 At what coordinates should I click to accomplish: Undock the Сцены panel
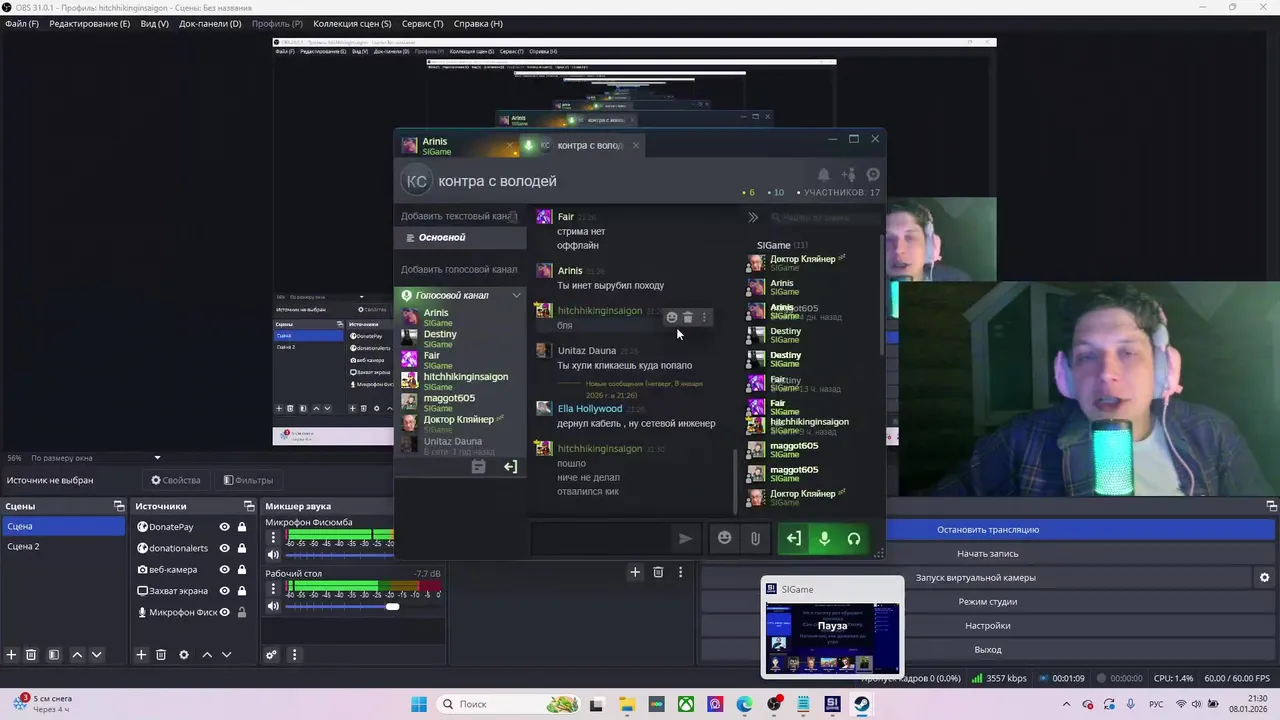119,506
